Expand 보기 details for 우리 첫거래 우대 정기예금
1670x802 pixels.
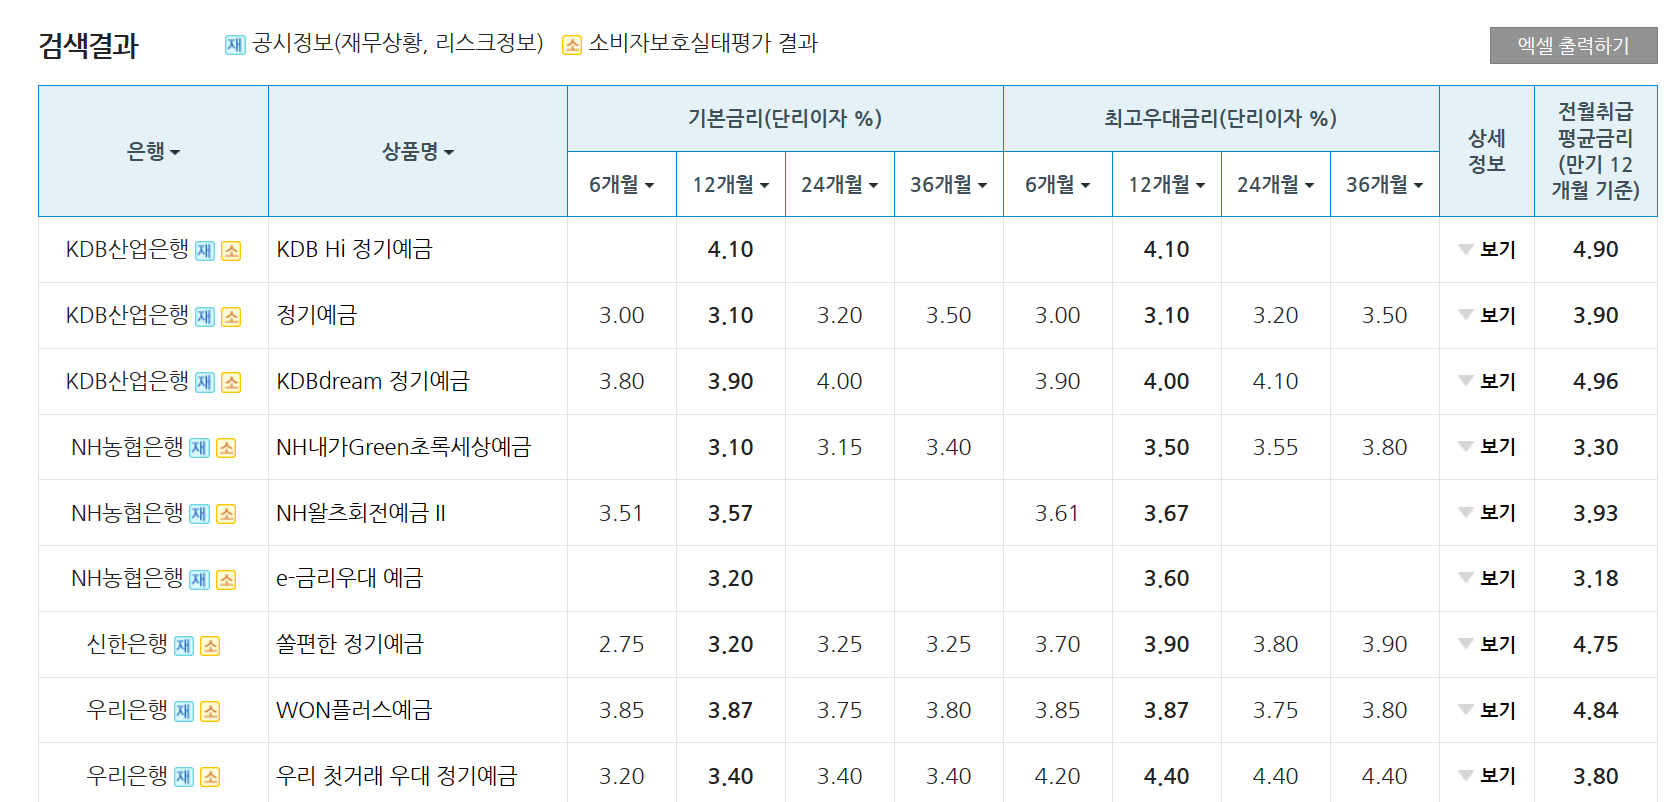click(1487, 776)
